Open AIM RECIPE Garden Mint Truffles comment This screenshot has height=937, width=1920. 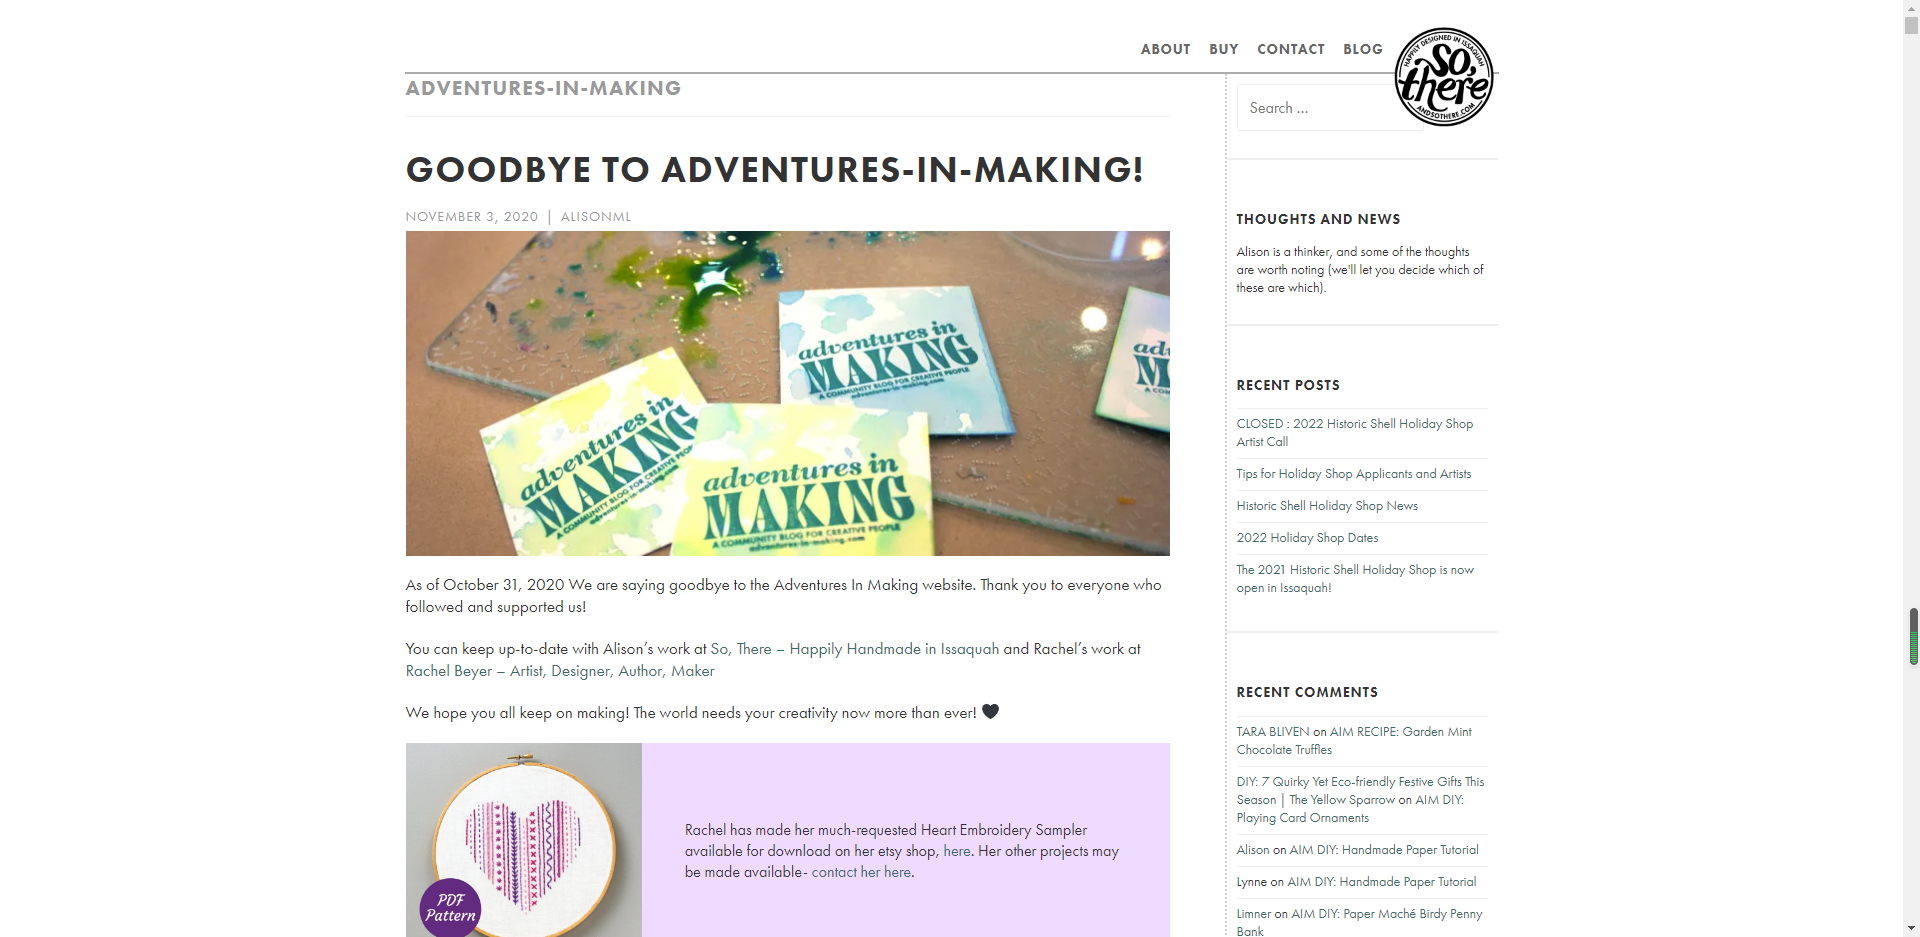(x=1354, y=741)
